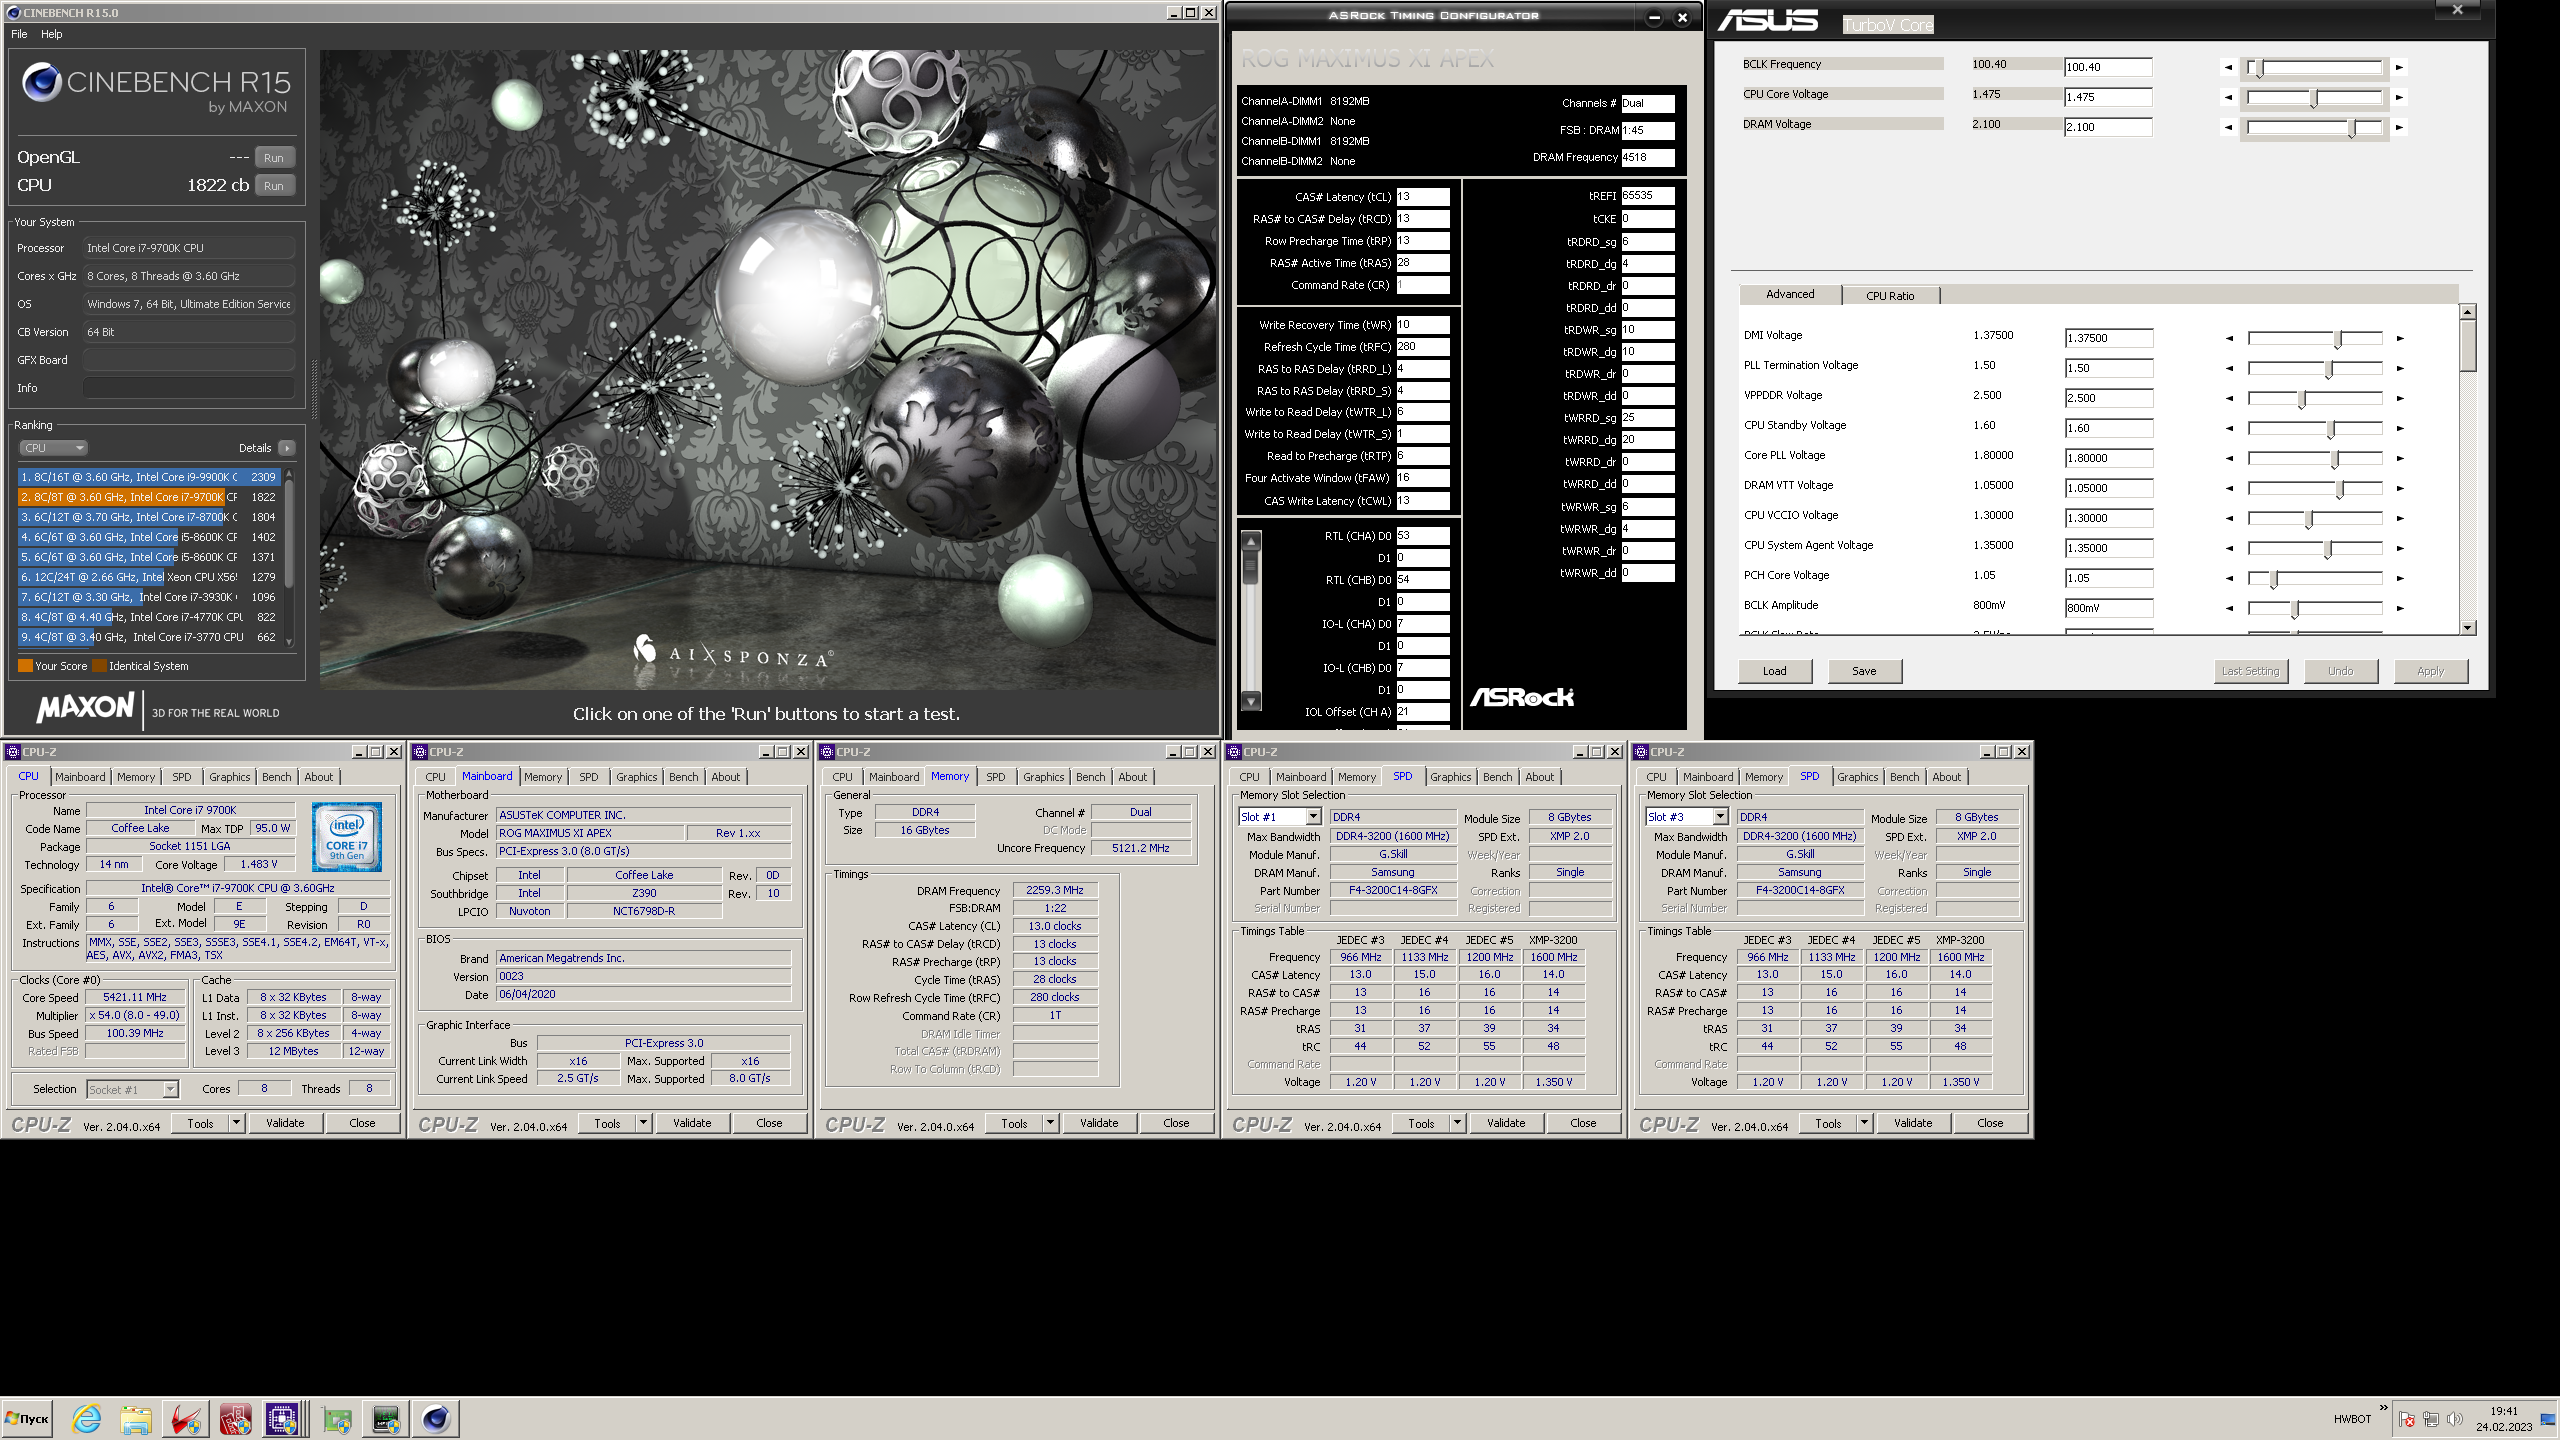This screenshot has height=1440, width=2560.
Task: Click the Intel Core i7 badge in CPU-Z
Action: pyautogui.click(x=347, y=837)
